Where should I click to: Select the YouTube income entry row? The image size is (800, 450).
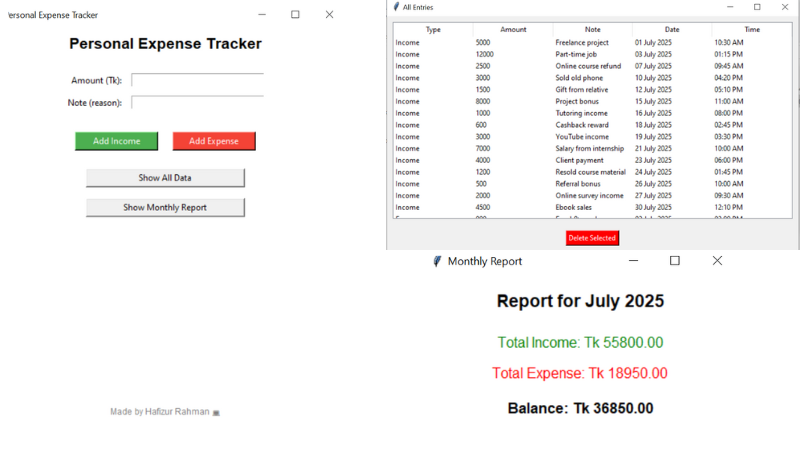(x=580, y=137)
